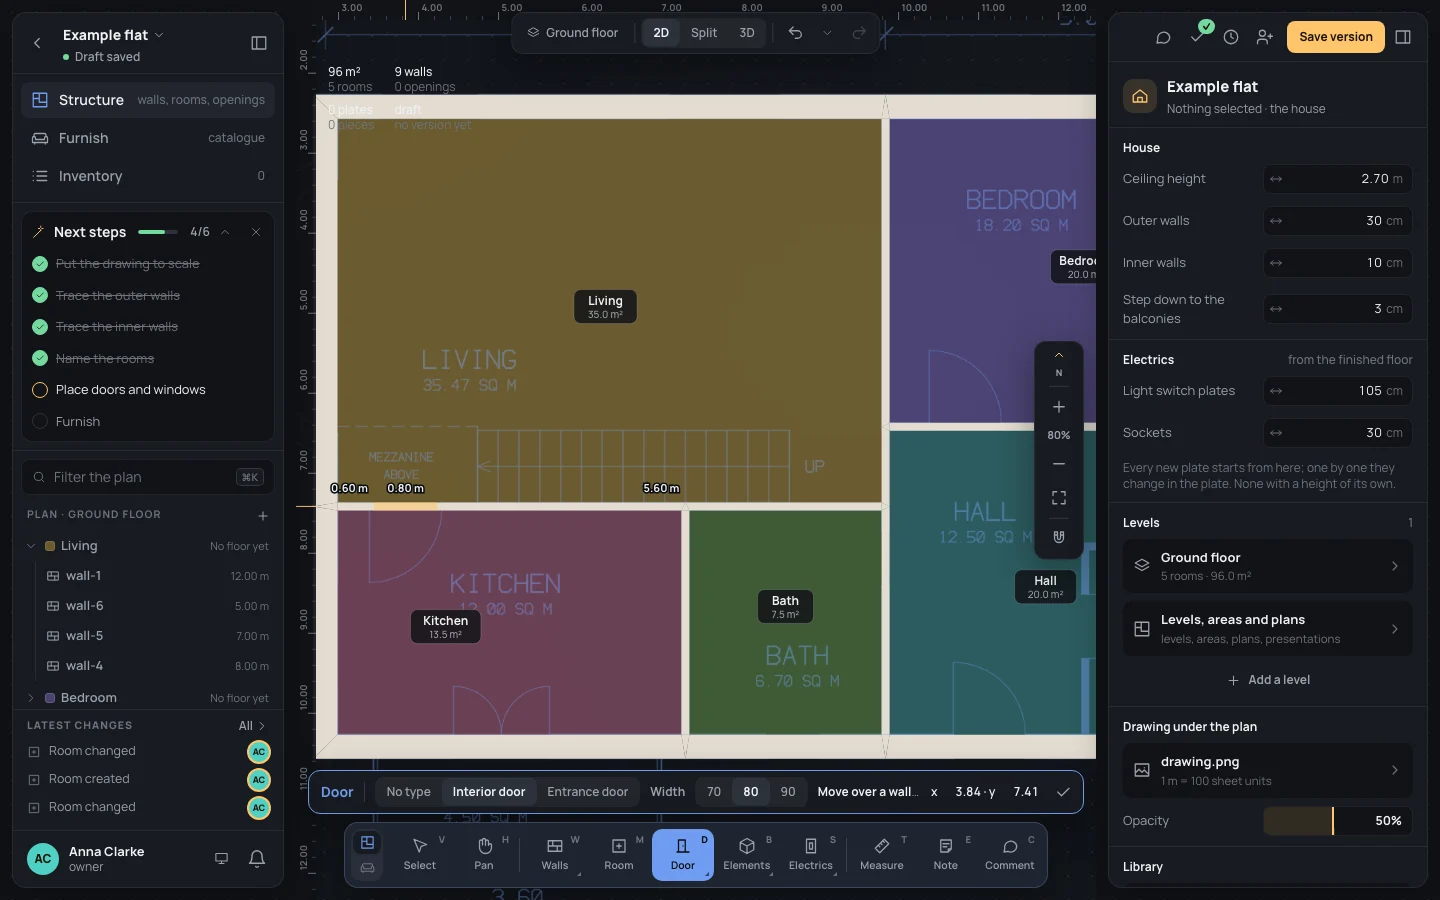The height and width of the screenshot is (900, 1440).
Task: Click the undo arrow icon
Action: point(795,33)
